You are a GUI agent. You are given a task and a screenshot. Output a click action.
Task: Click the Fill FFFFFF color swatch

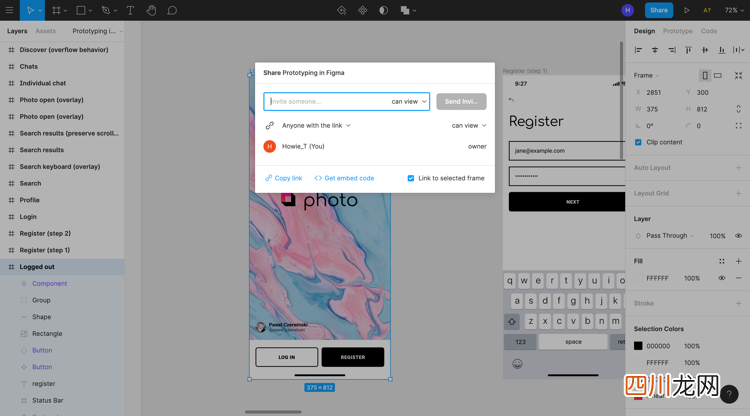pyautogui.click(x=638, y=278)
